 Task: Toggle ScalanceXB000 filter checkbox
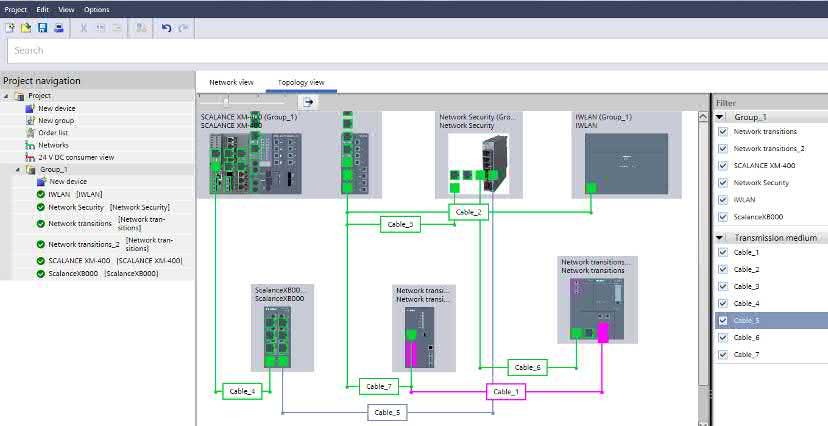723,217
